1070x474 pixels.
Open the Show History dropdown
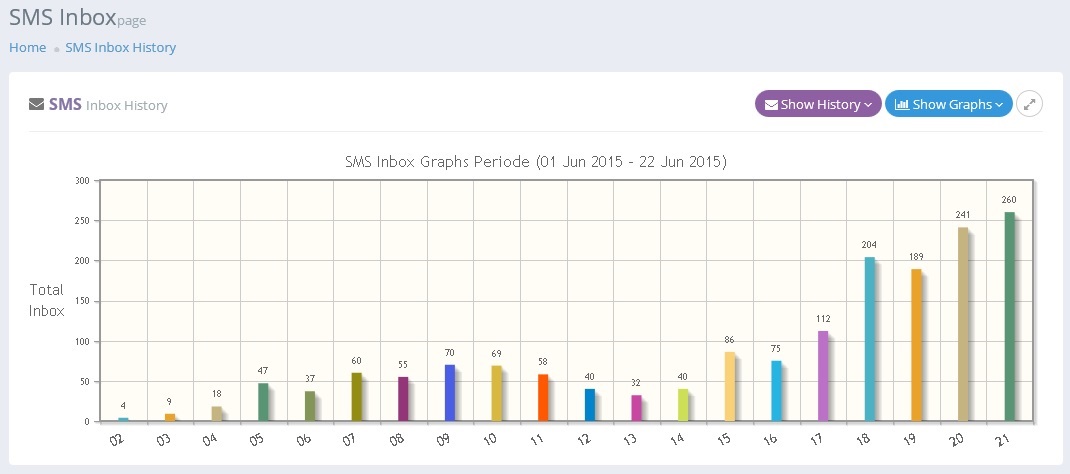[x=818, y=104]
